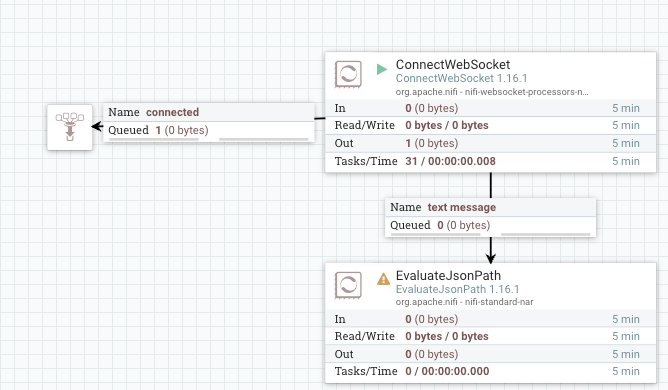Click the Out row of EvaluateJsonPath
This screenshot has height=390, width=668.
point(491,354)
